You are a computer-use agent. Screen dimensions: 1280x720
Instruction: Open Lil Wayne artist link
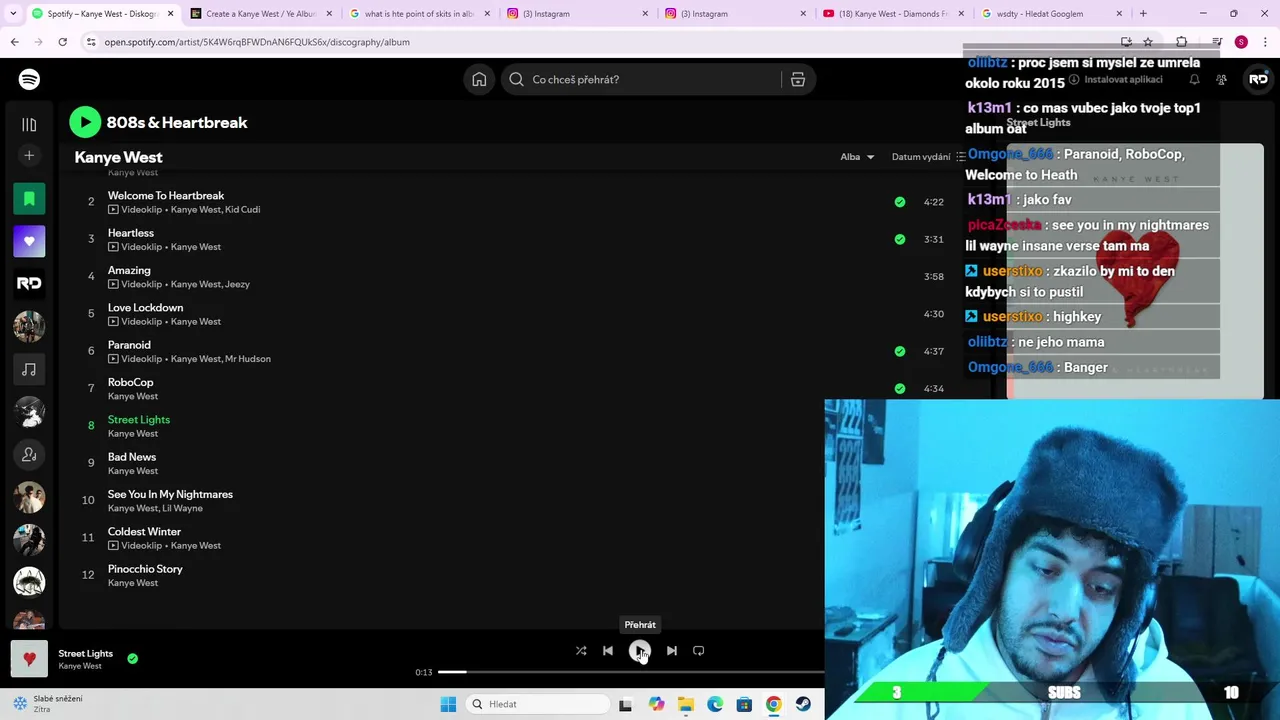[183, 508]
